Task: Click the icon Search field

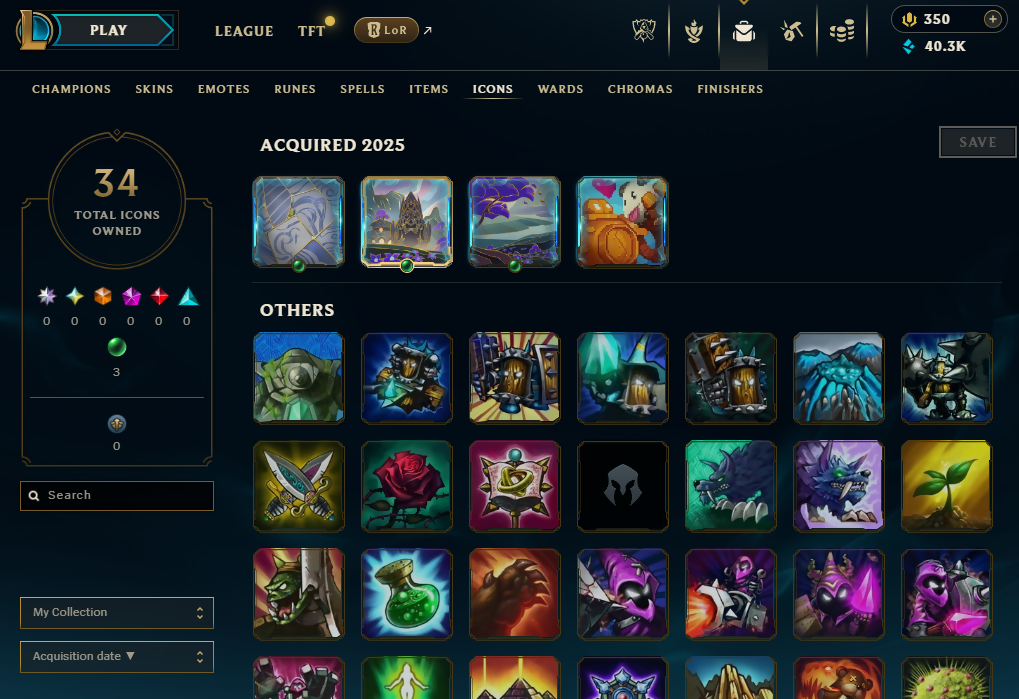Action: point(117,496)
